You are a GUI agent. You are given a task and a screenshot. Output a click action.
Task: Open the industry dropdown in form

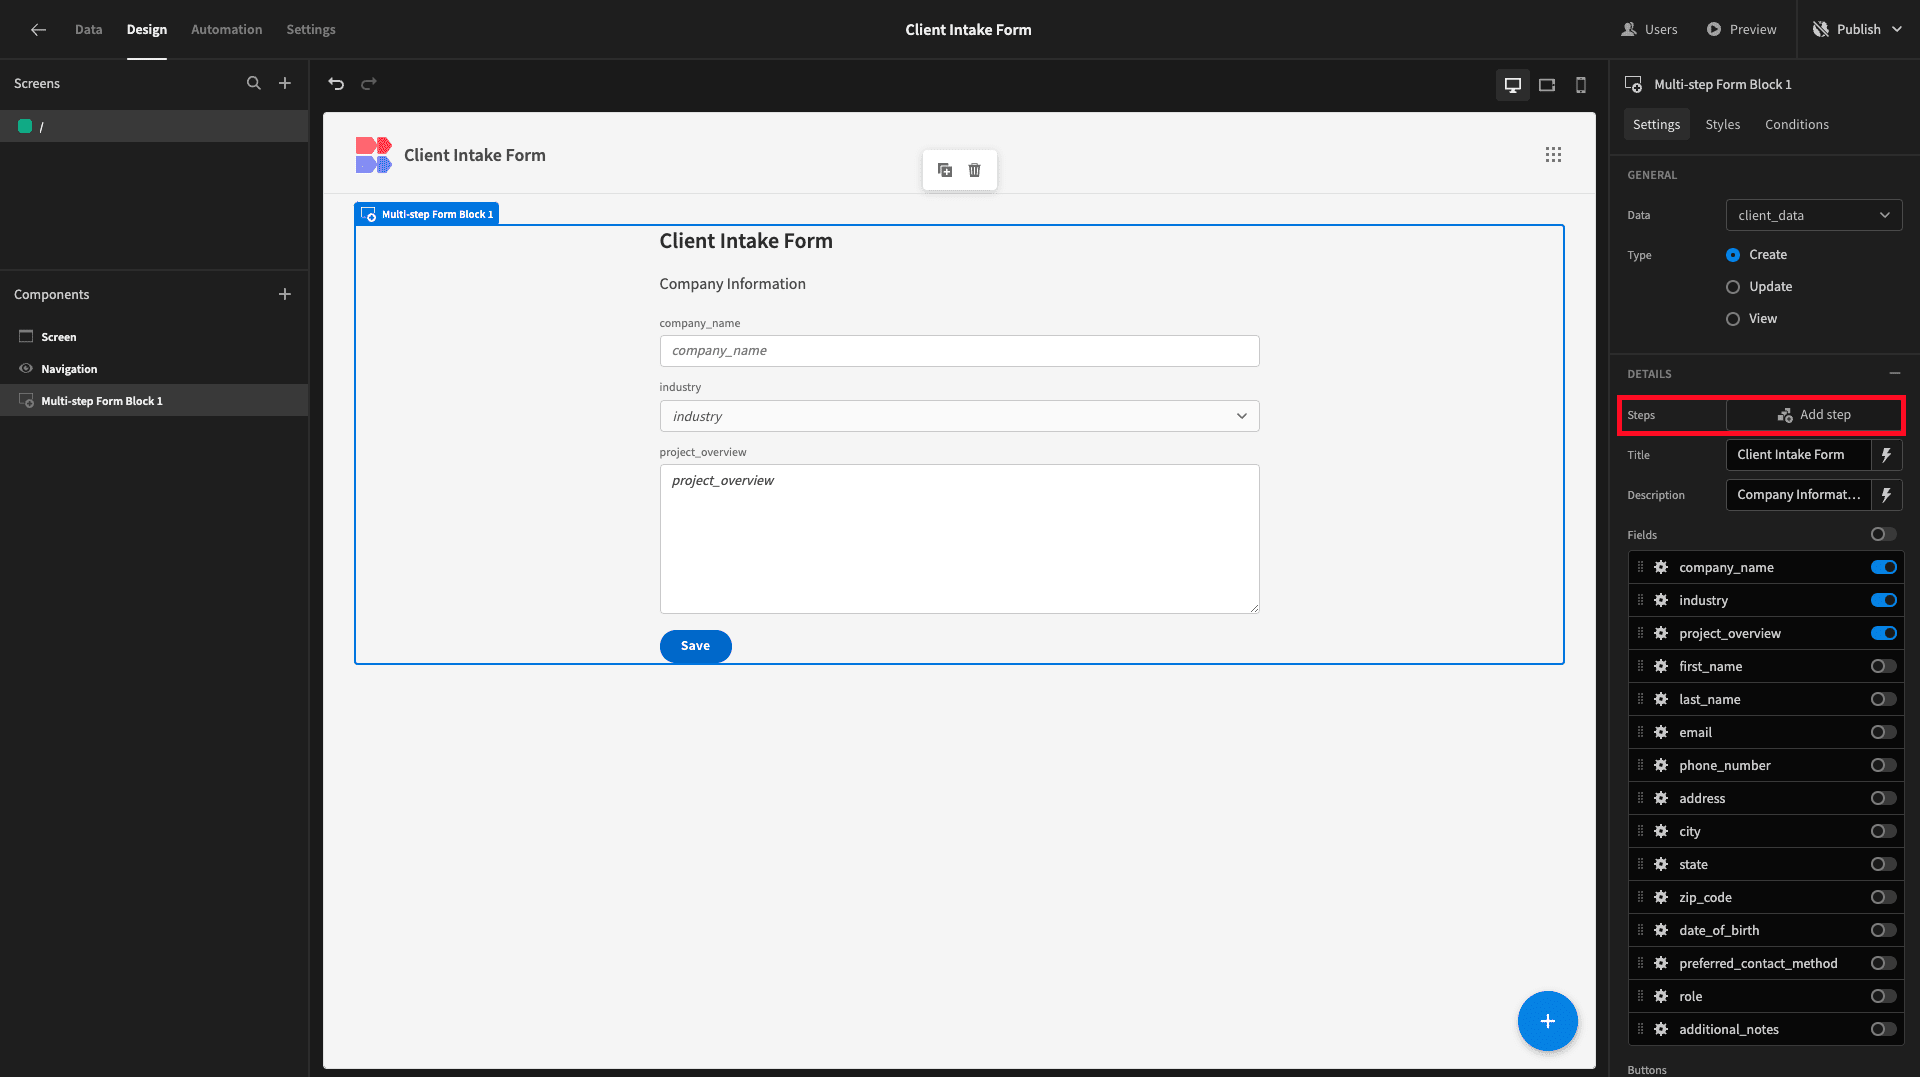pos(959,416)
